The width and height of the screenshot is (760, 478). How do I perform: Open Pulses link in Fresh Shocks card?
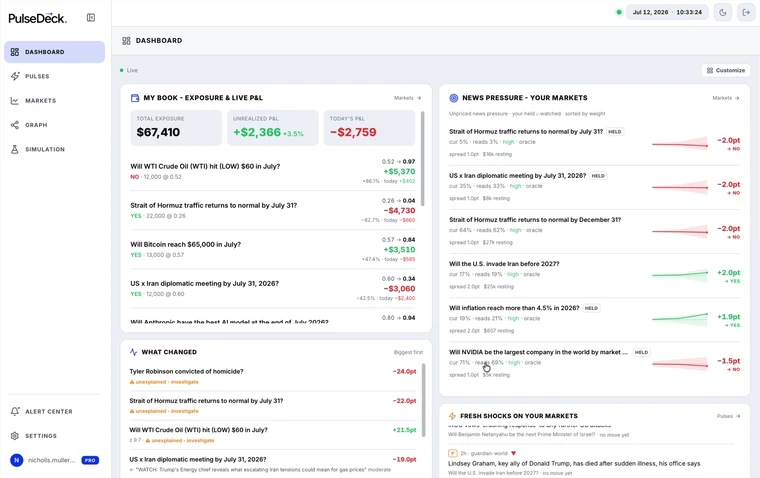coord(728,416)
